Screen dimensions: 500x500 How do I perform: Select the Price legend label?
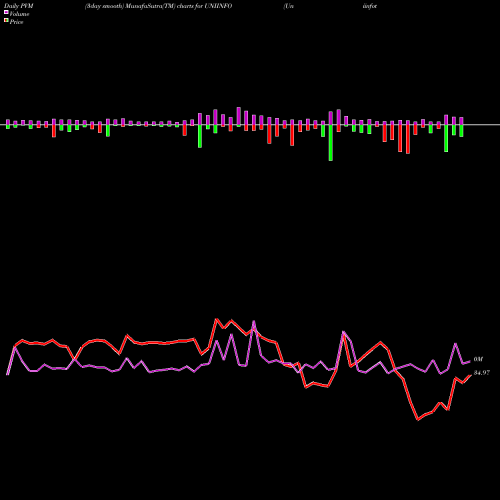[x=16, y=22]
